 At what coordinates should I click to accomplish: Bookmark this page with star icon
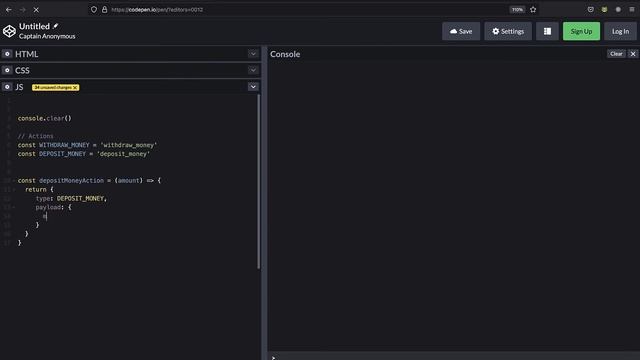pyautogui.click(x=533, y=9)
